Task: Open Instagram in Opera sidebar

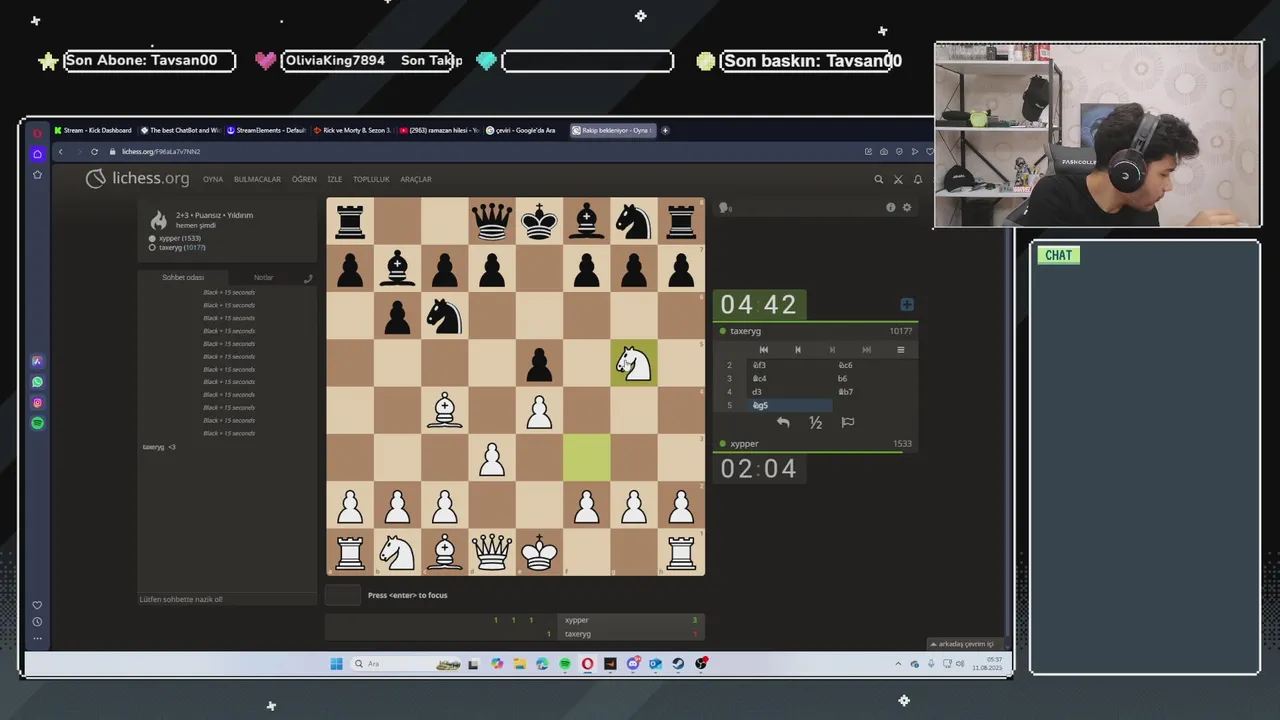Action: tap(37, 403)
